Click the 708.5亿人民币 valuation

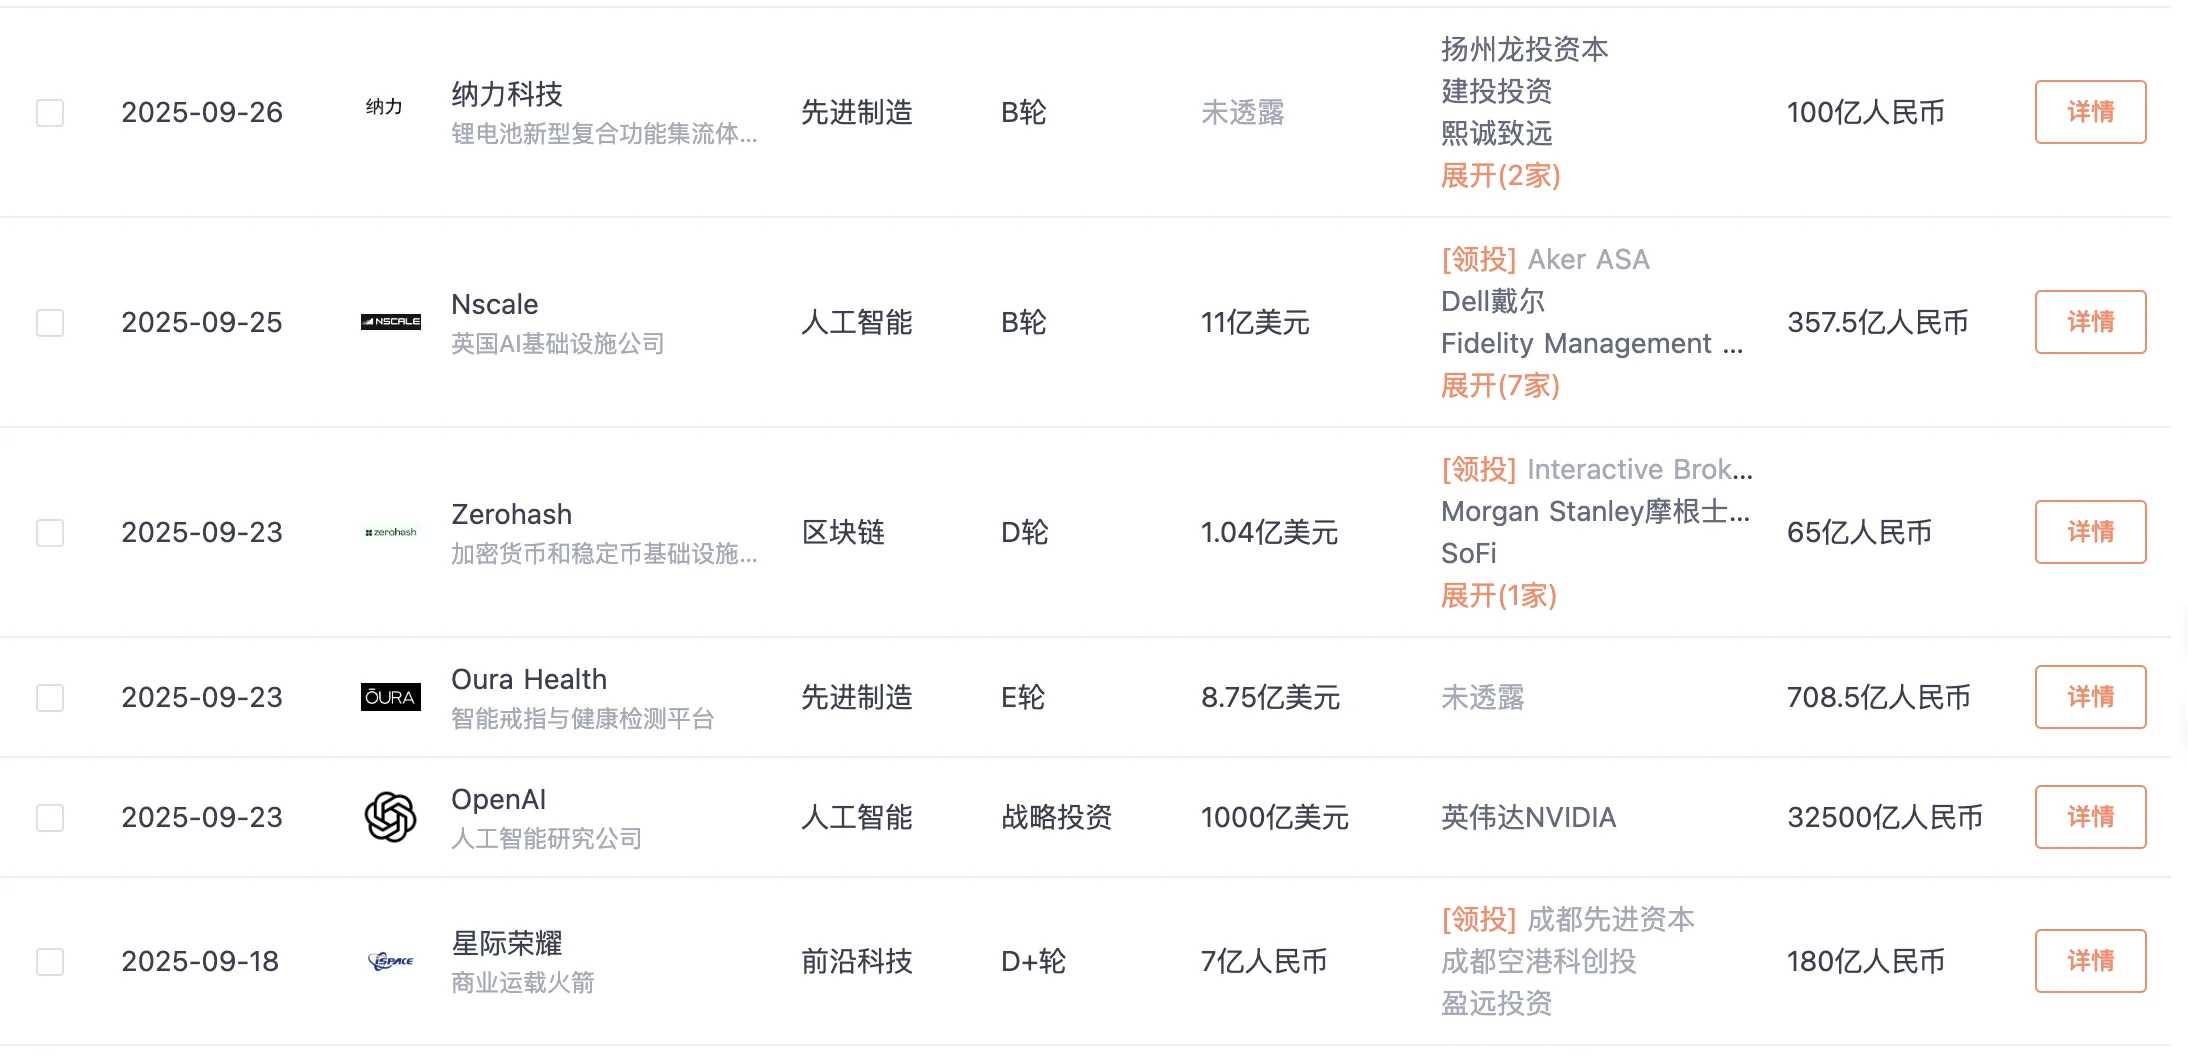pyautogui.click(x=1879, y=698)
